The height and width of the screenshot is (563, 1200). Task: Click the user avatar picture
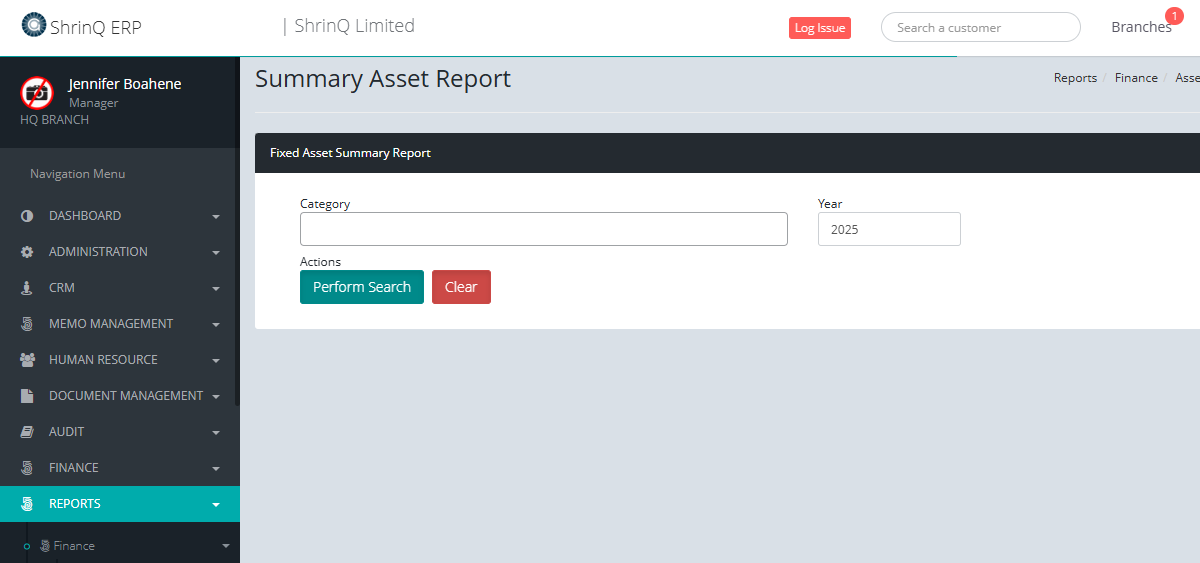point(37,93)
